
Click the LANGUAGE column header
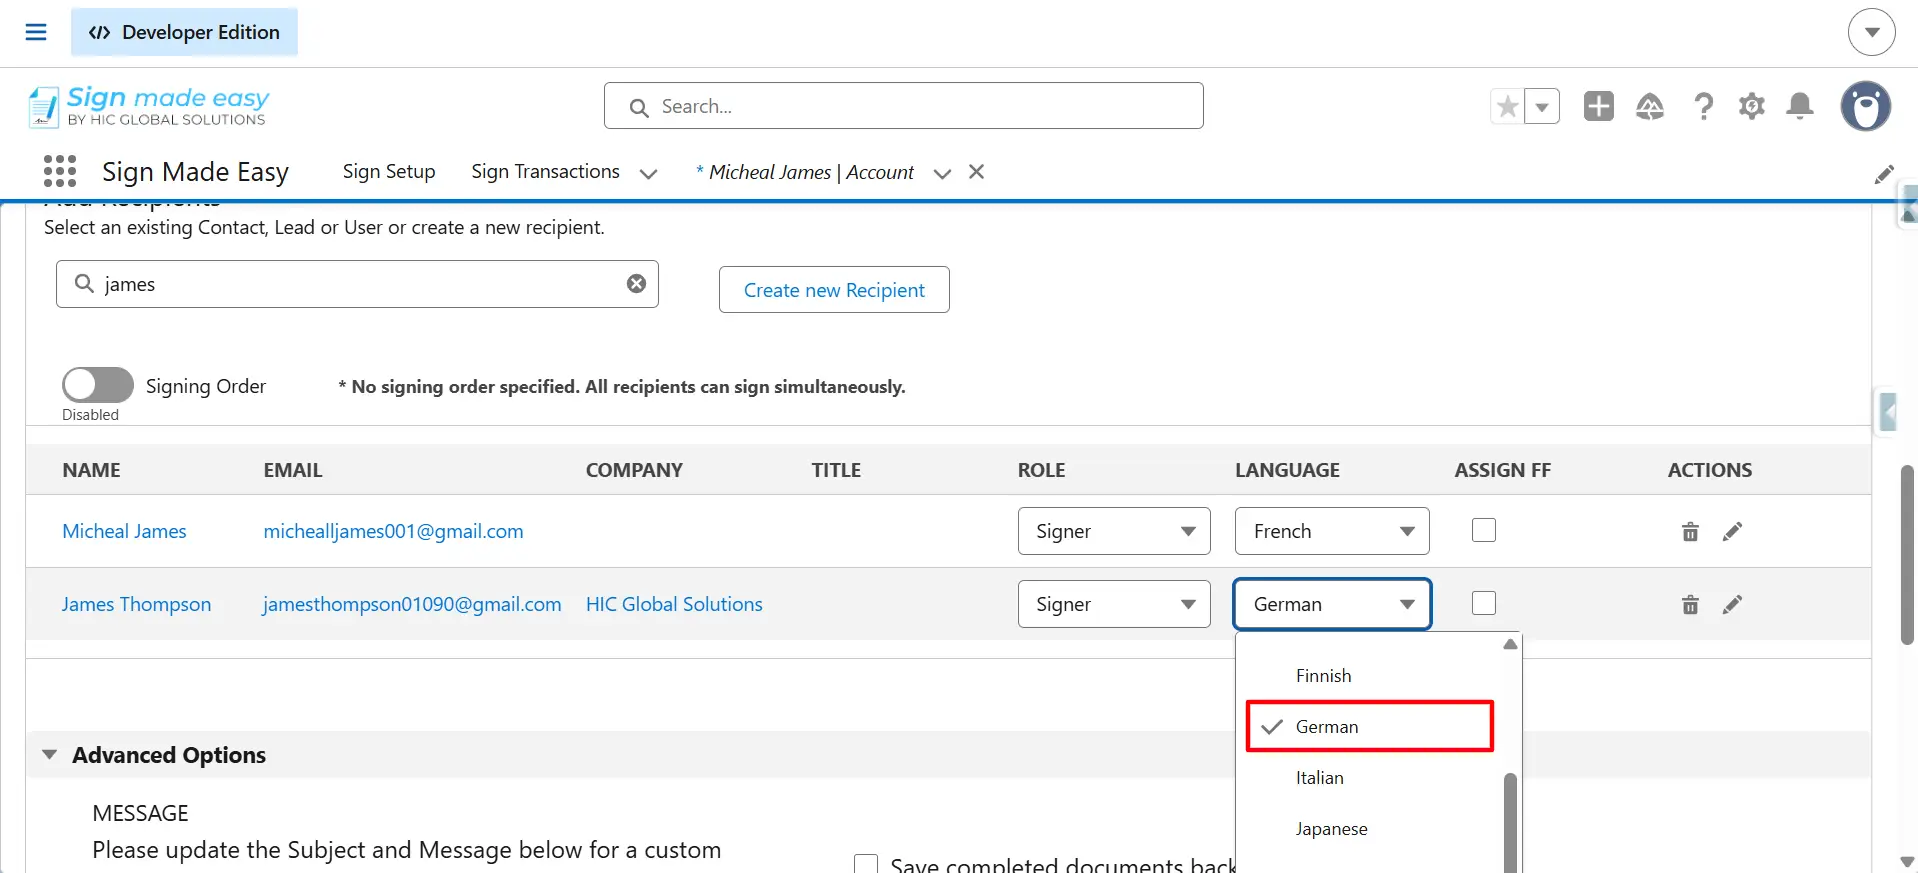tap(1287, 470)
